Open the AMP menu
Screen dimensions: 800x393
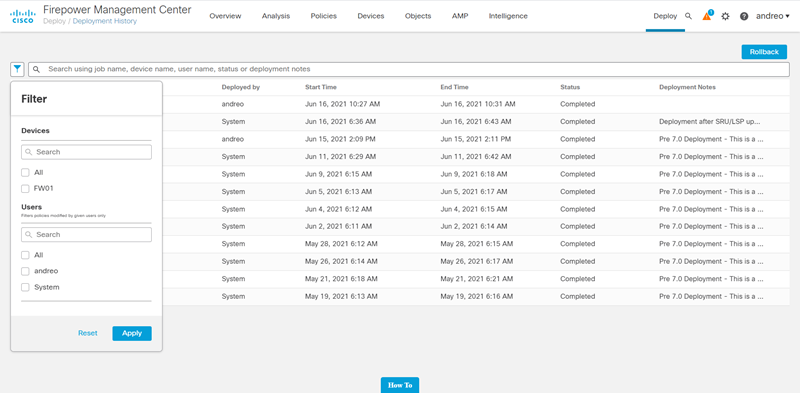pos(460,16)
